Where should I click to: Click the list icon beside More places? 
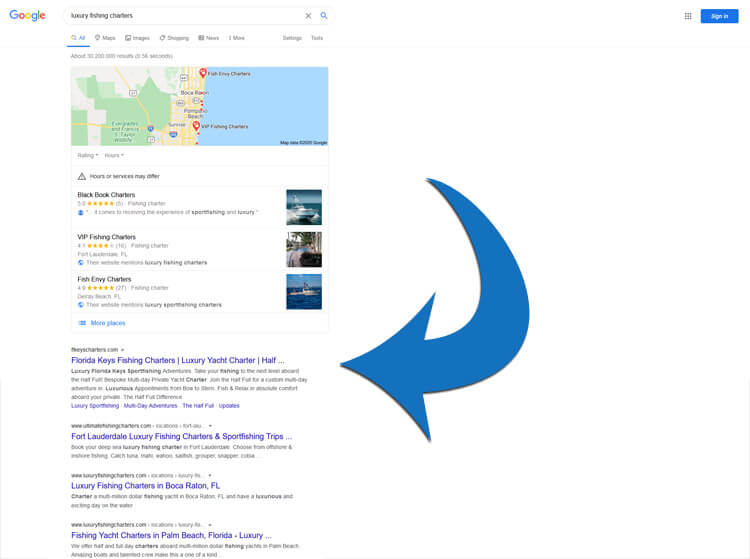(x=82, y=323)
